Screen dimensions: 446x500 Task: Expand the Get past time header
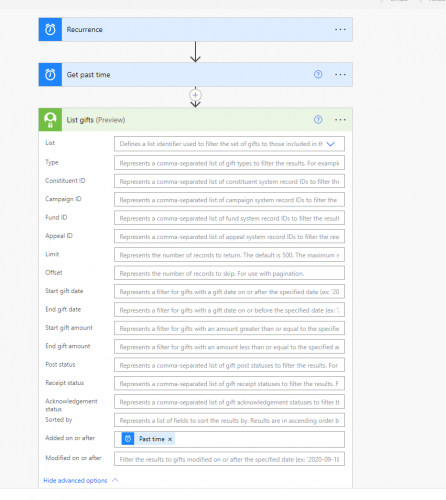tap(195, 75)
